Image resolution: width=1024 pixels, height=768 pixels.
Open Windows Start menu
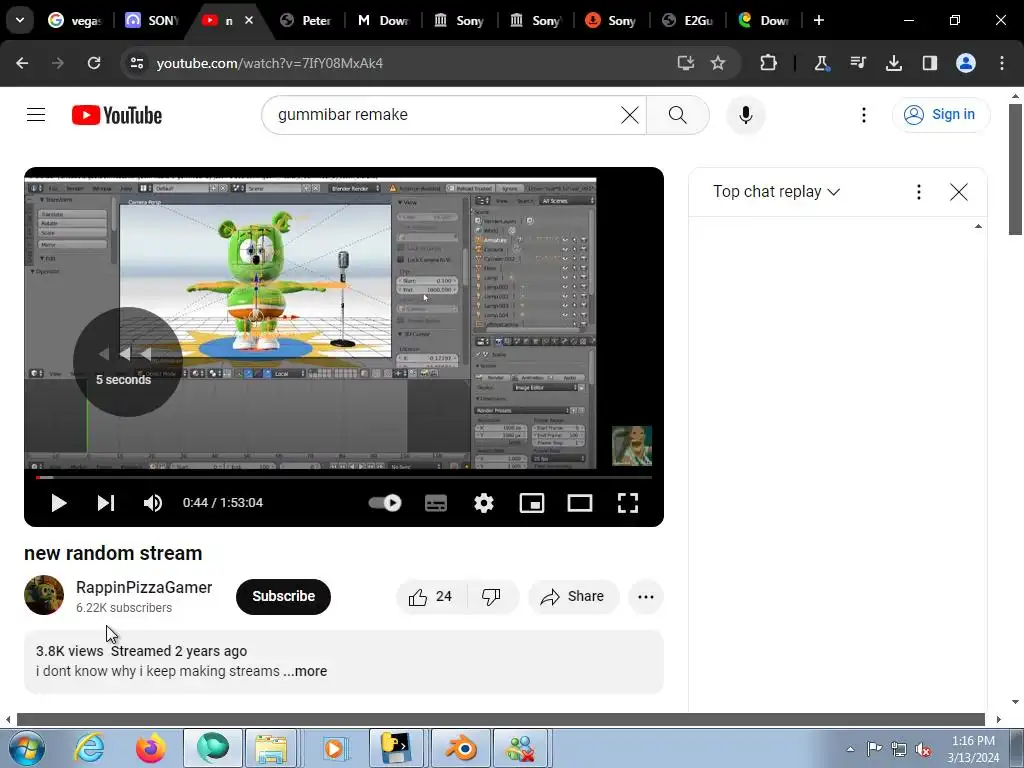(x=27, y=748)
